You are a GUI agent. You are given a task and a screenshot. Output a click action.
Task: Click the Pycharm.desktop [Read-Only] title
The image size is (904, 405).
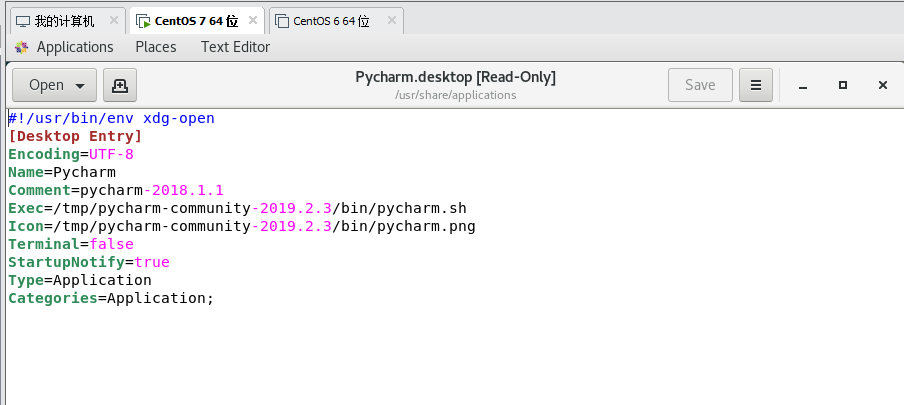(x=455, y=77)
